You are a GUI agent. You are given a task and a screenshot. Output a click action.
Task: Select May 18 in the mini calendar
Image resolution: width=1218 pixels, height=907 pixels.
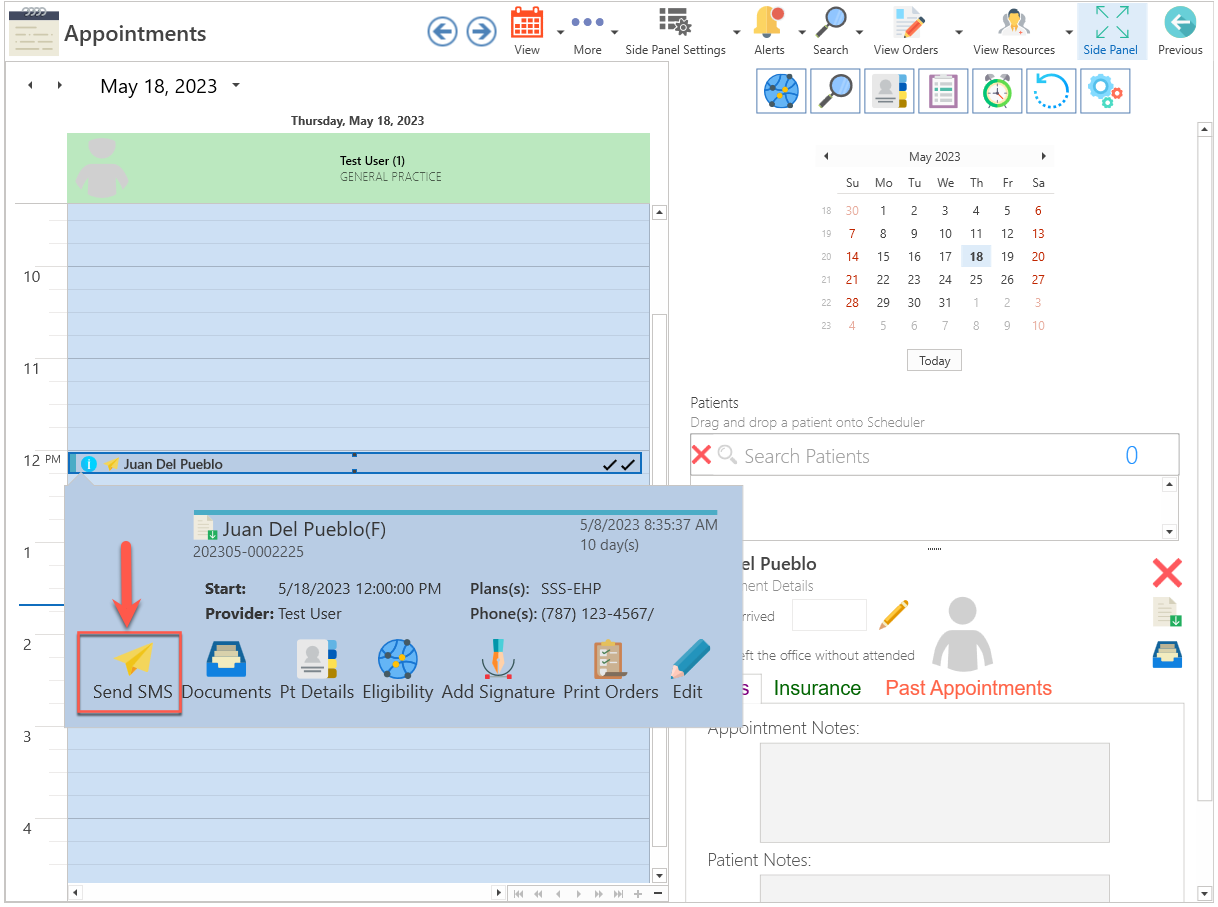(976, 257)
